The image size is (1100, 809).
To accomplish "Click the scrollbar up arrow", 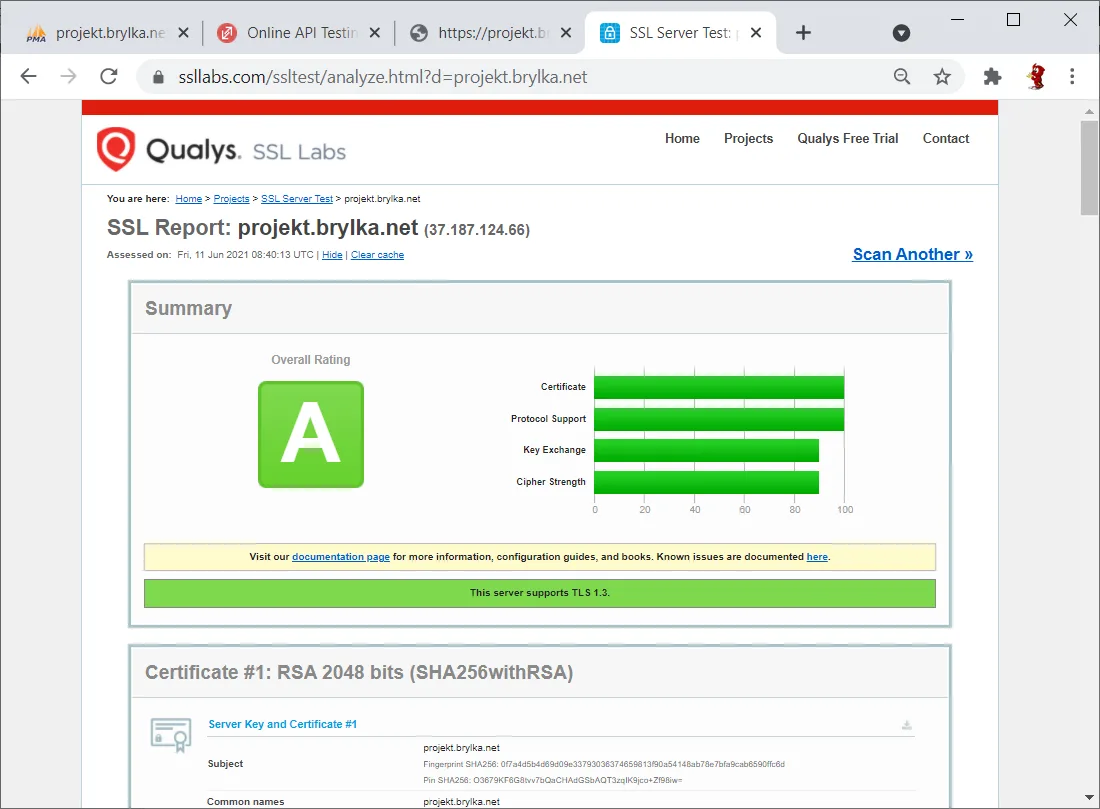I will [x=1089, y=112].
